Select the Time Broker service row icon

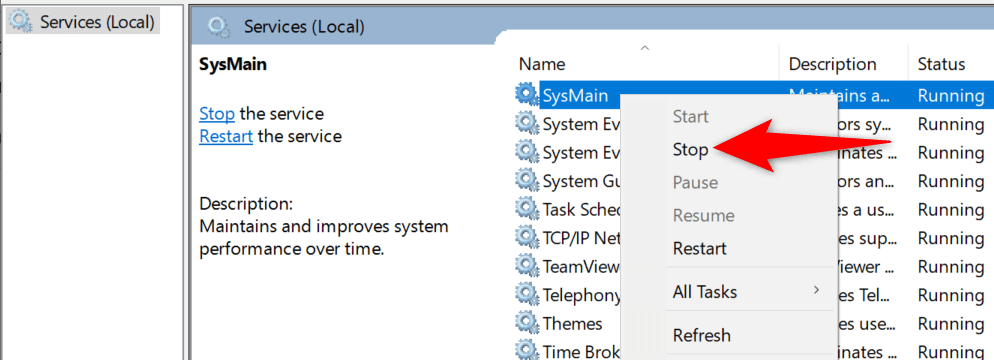click(526, 350)
